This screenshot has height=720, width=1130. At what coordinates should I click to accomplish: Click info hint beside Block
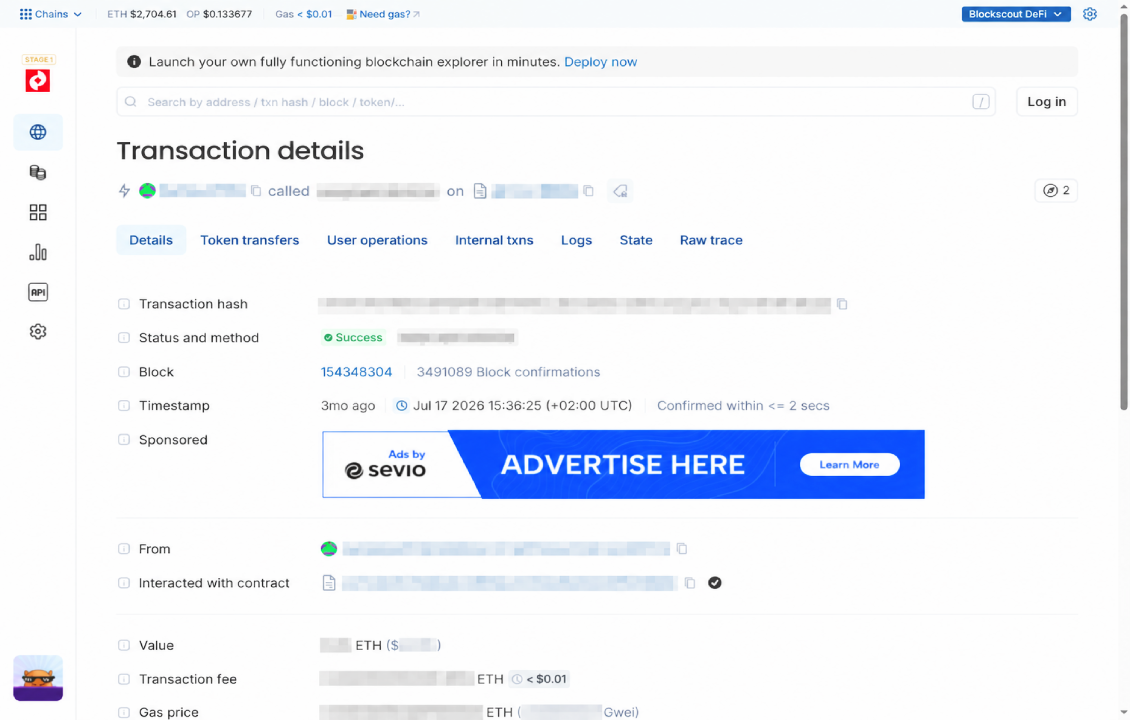click(x=124, y=372)
